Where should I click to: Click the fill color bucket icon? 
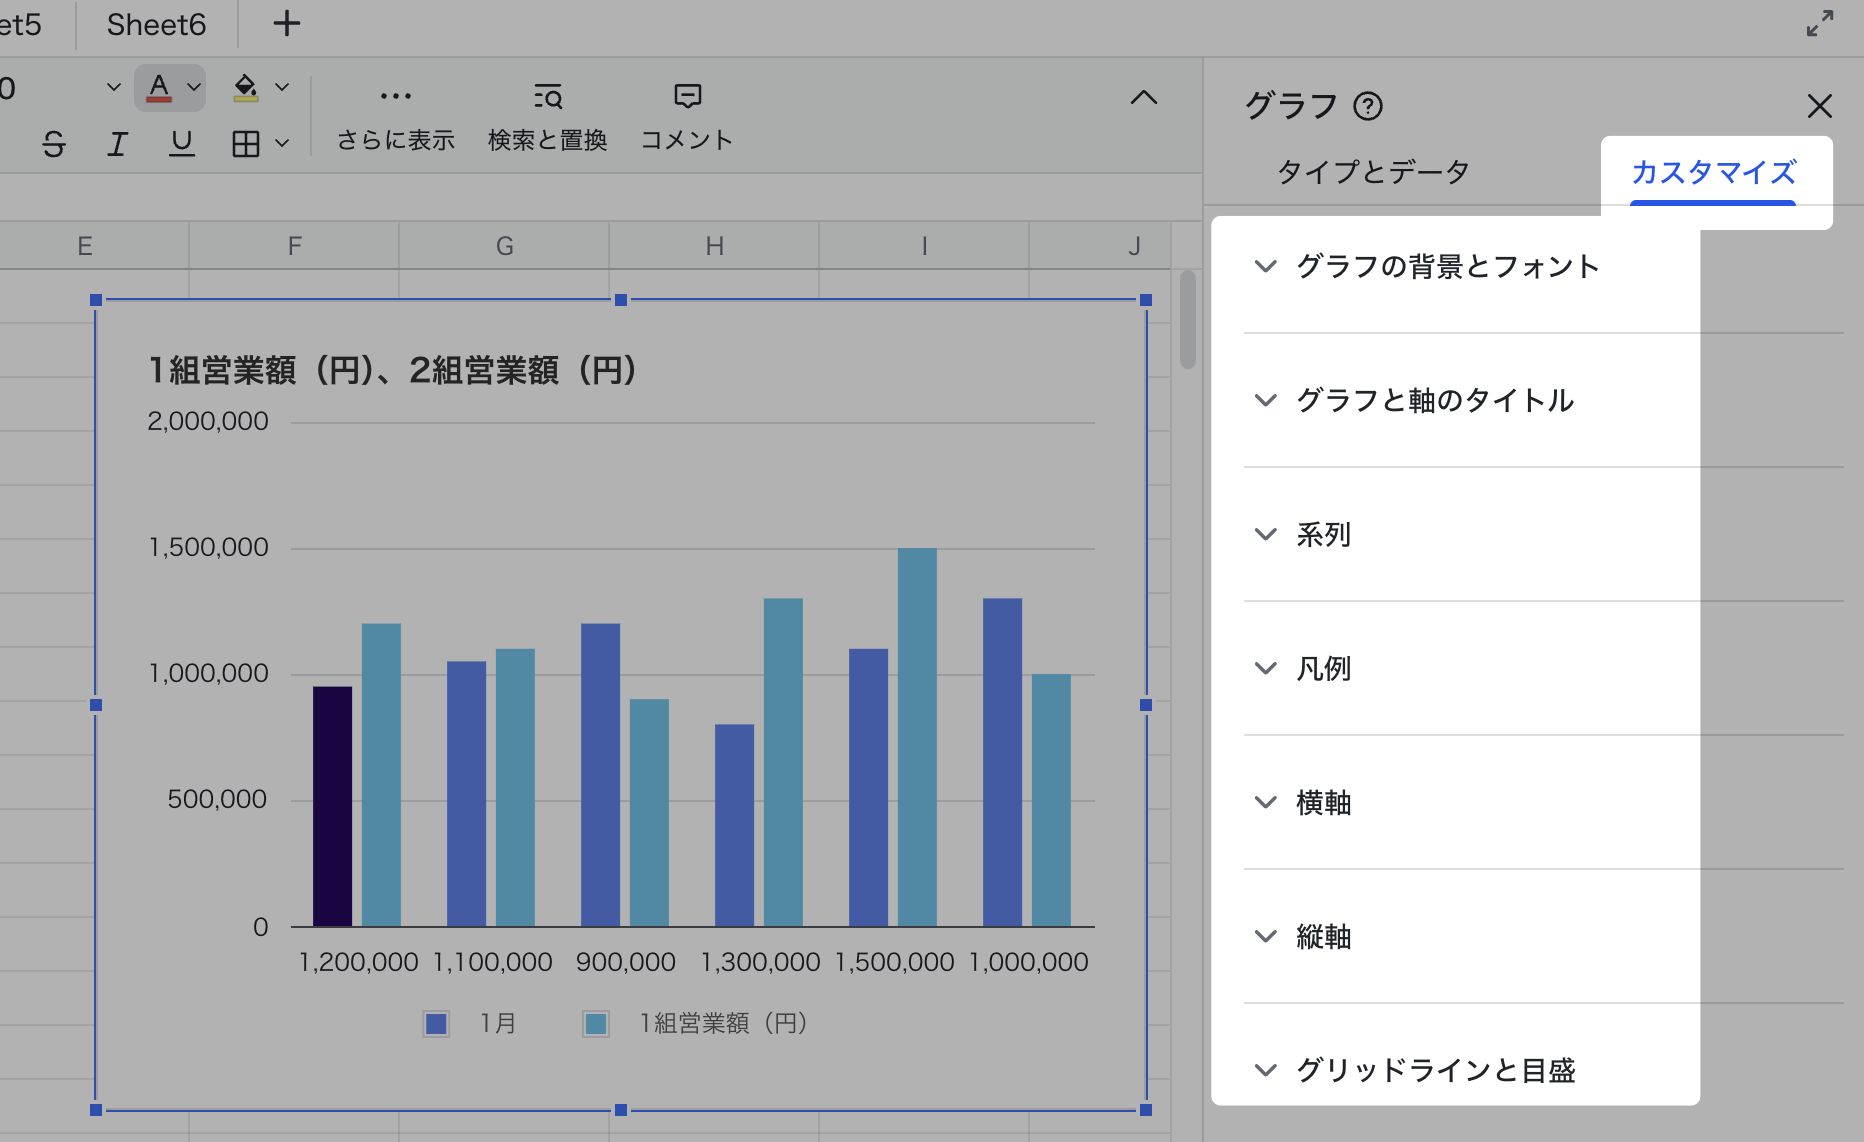click(x=245, y=88)
